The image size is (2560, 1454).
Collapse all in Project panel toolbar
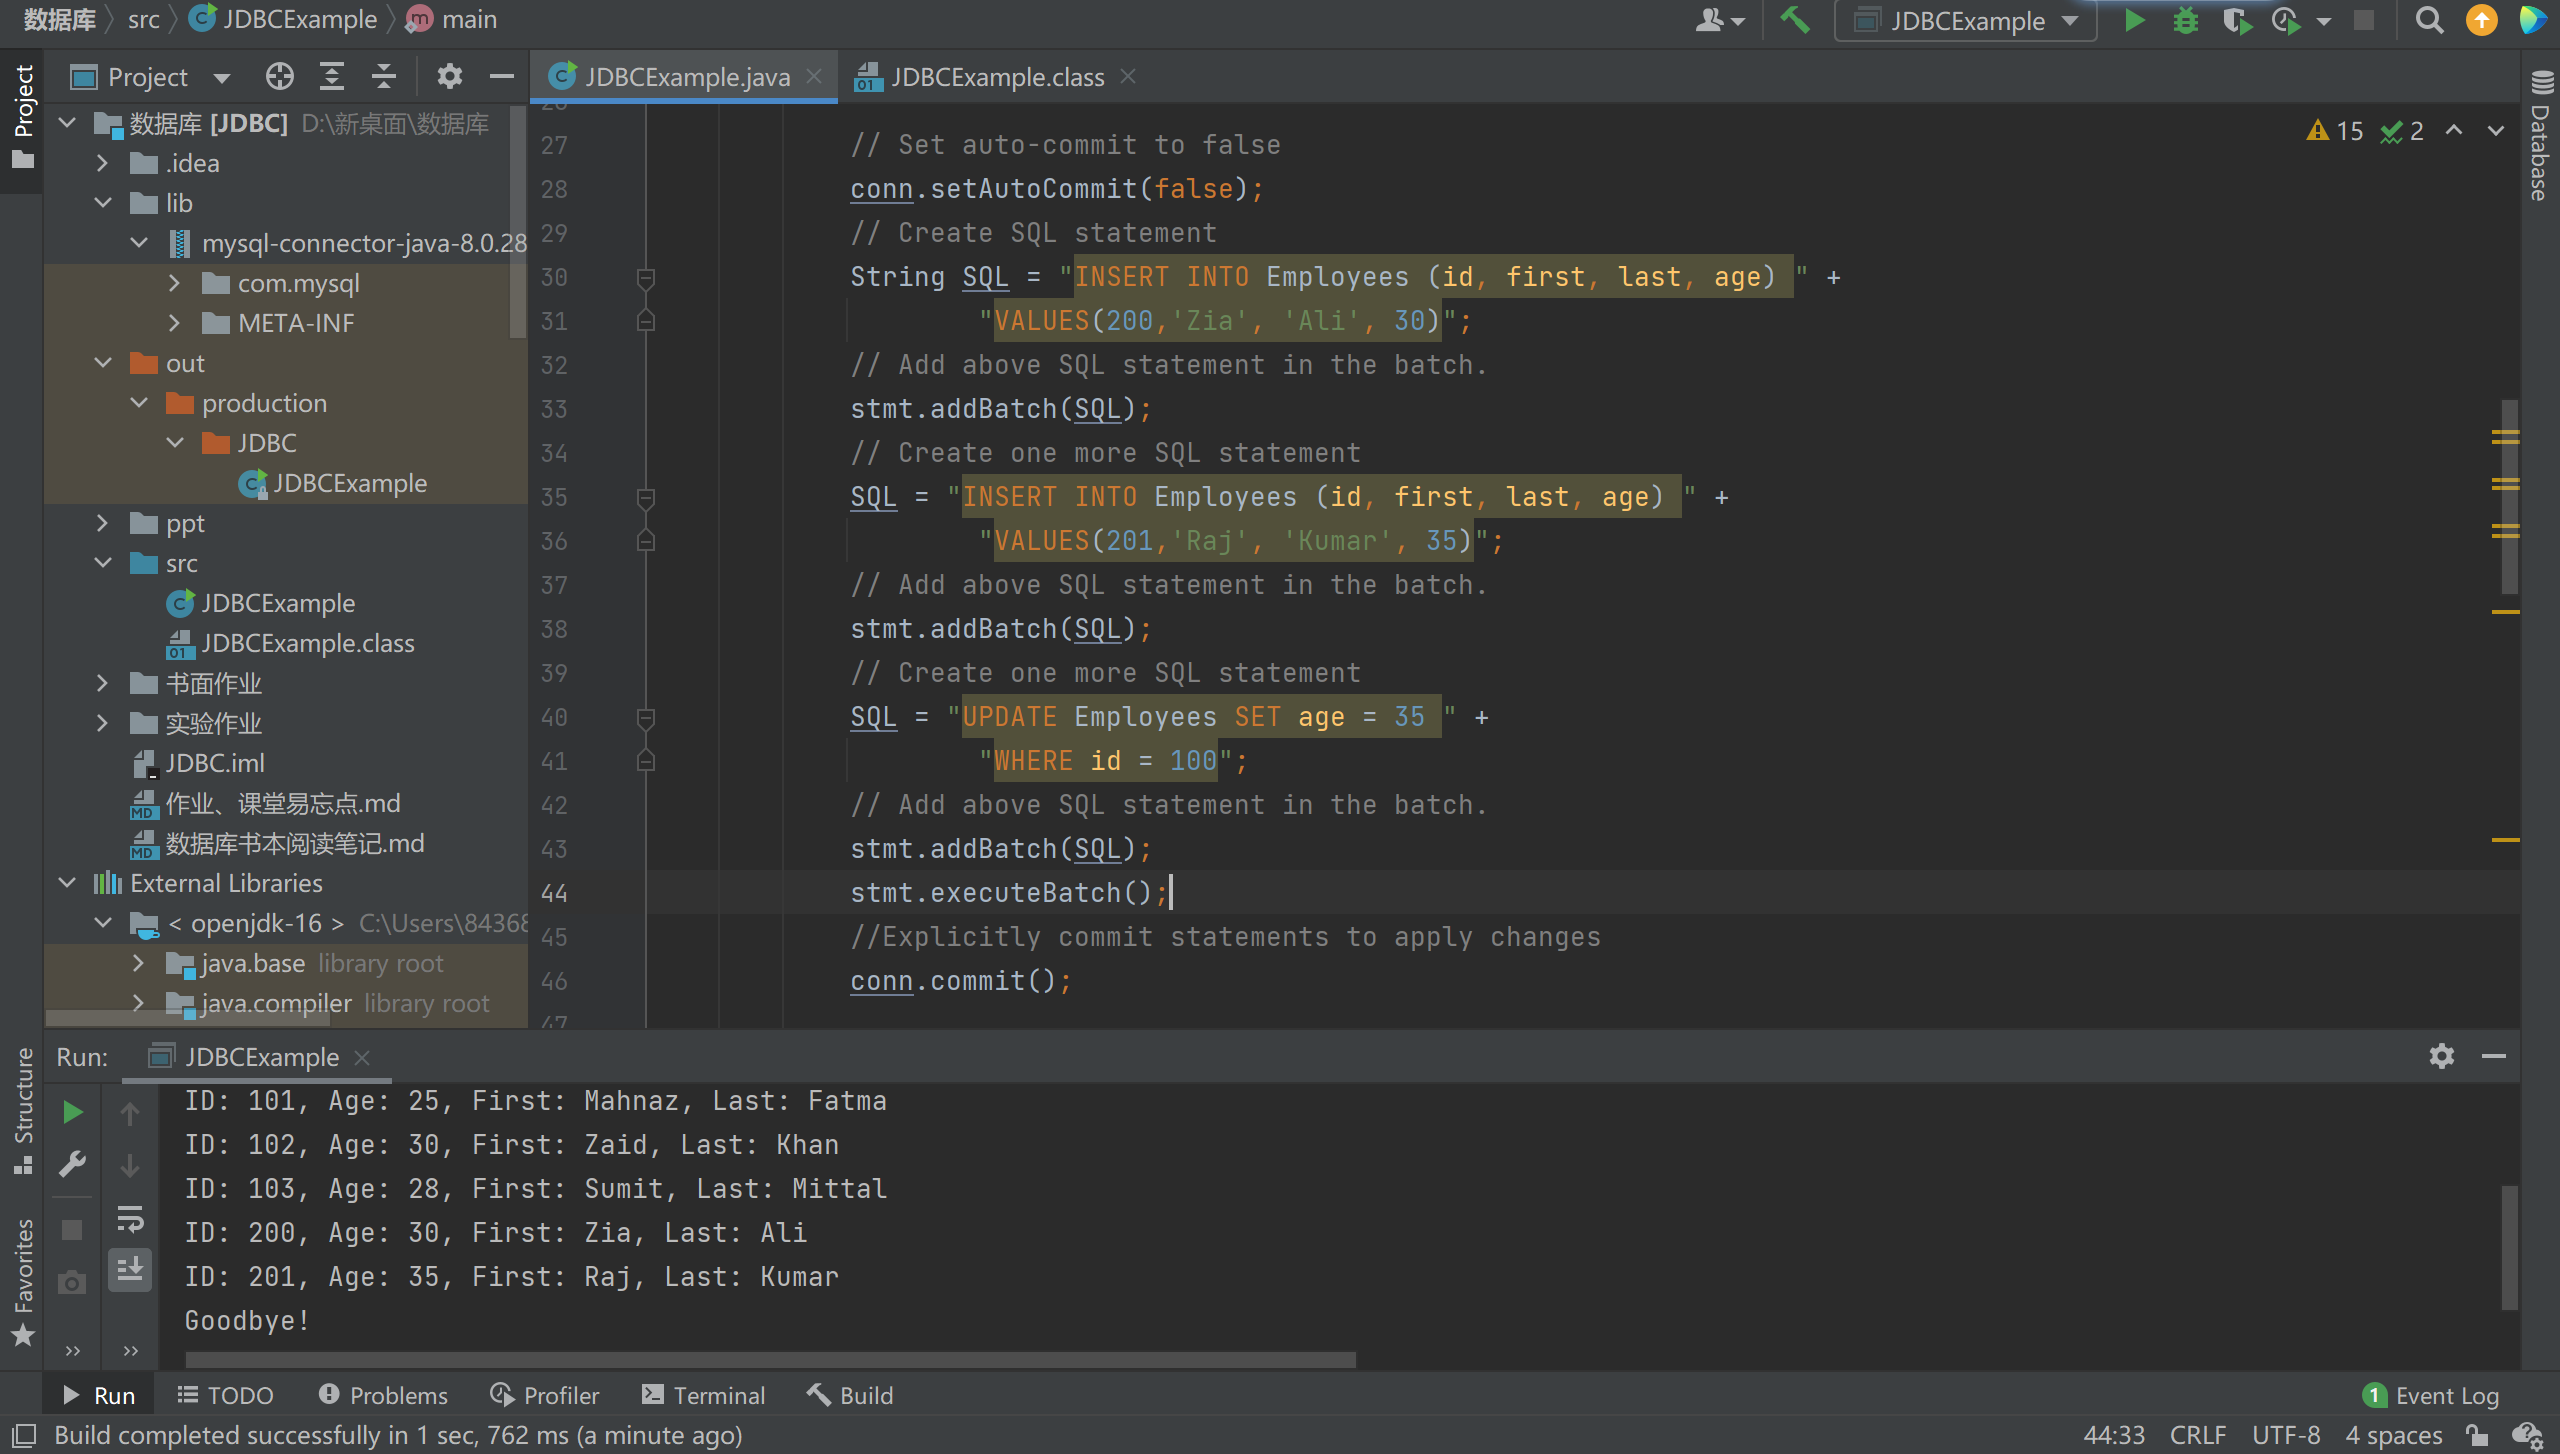(x=384, y=77)
